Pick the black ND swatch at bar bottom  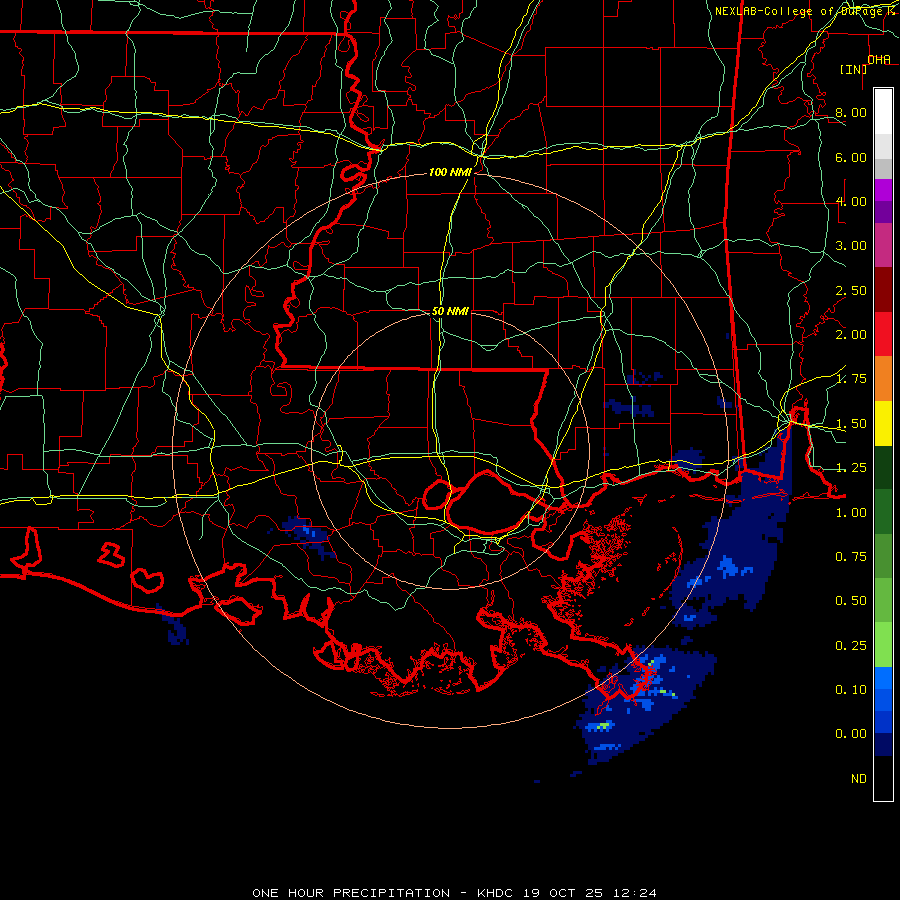point(883,778)
